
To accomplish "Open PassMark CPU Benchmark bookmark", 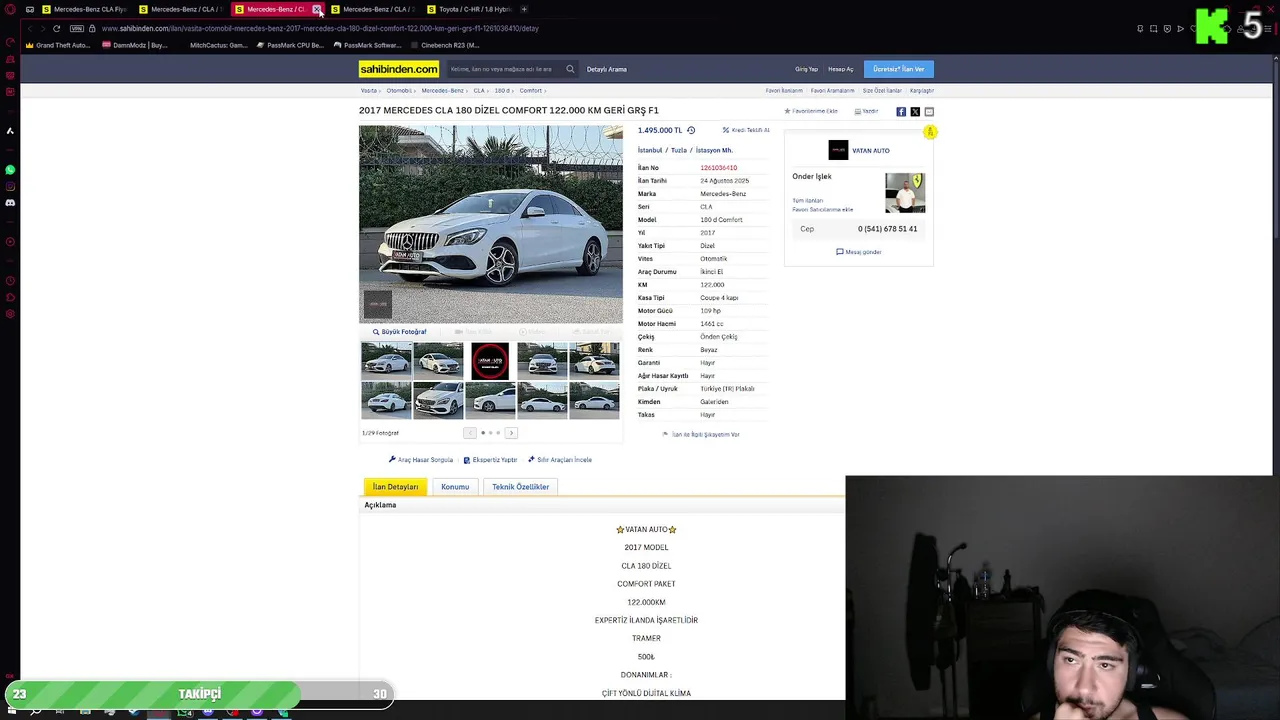I will (291, 45).
